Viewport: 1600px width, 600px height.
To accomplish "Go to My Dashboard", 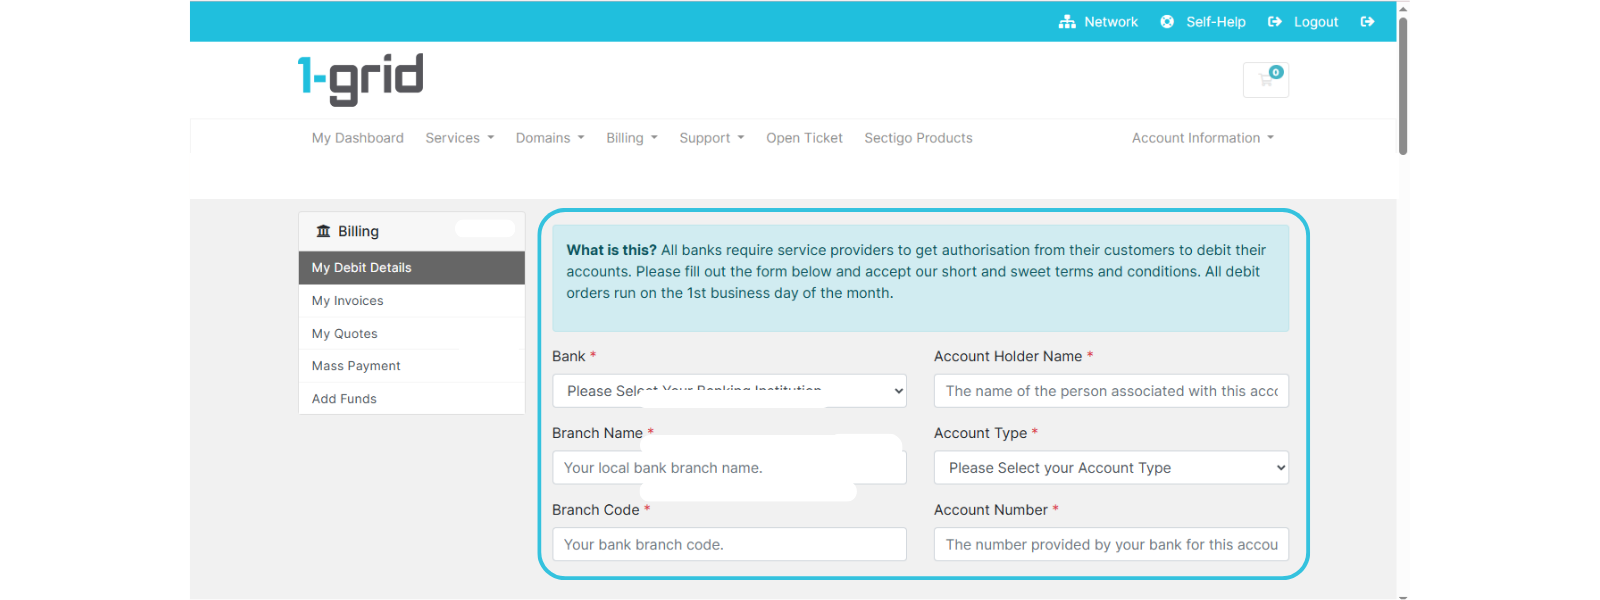I will 358,138.
